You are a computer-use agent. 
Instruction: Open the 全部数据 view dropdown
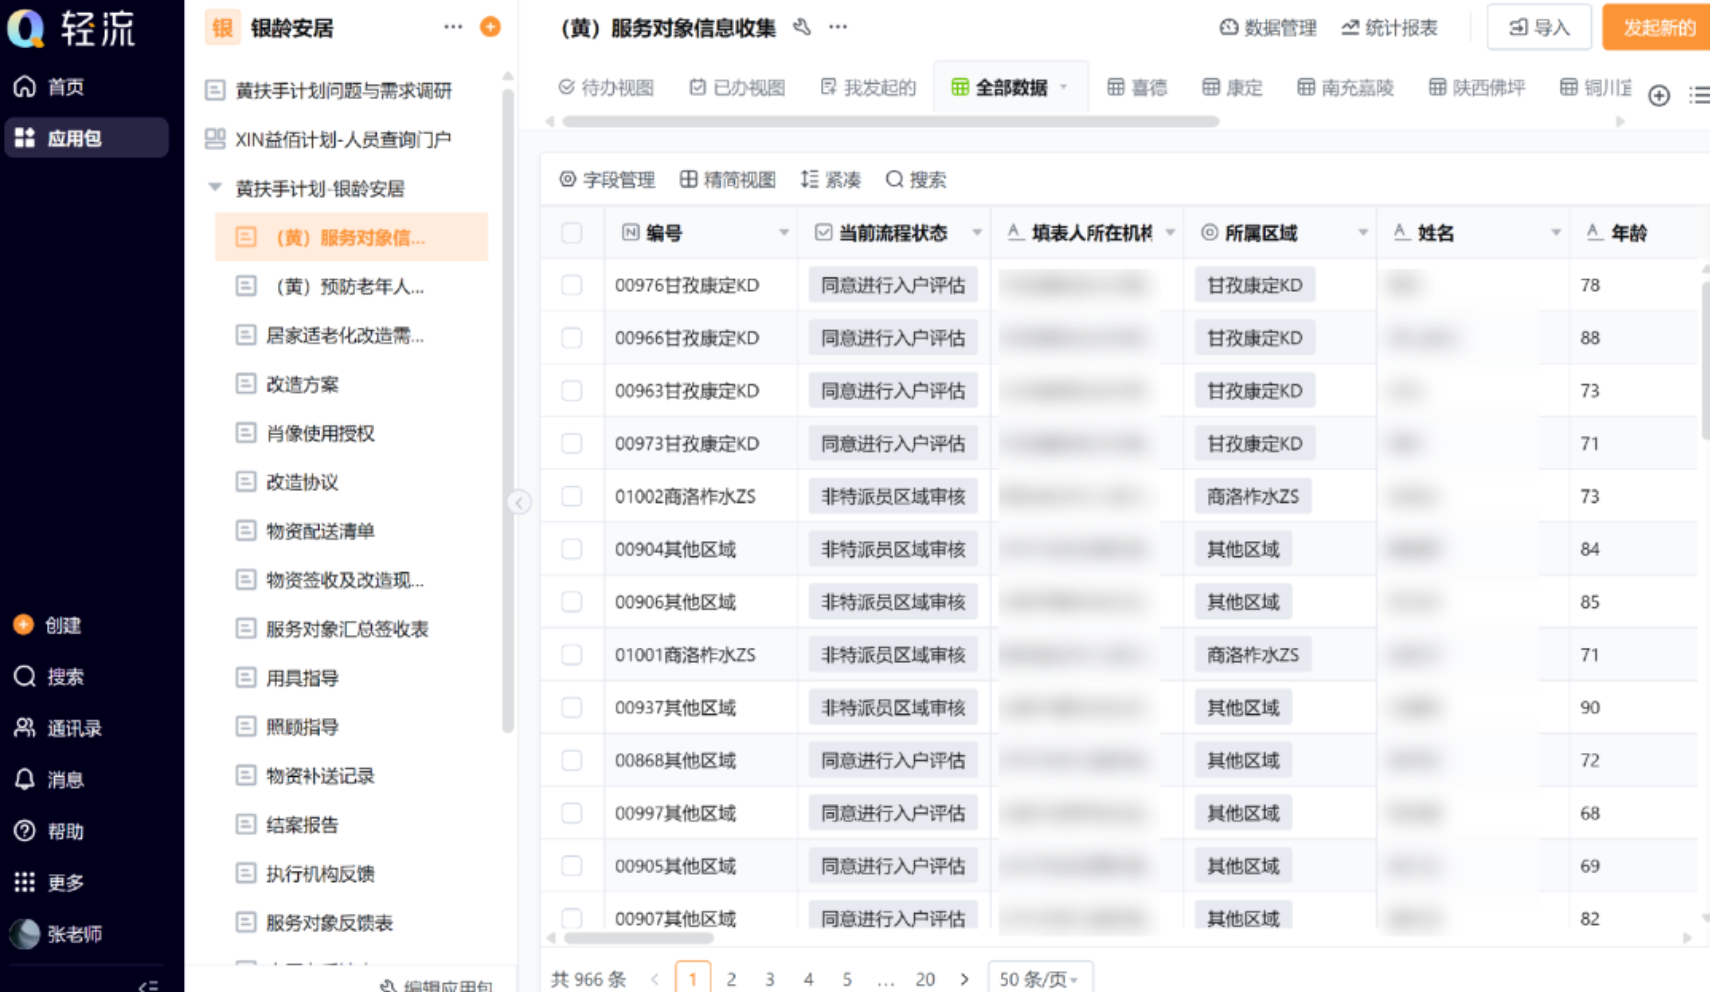click(x=1064, y=87)
